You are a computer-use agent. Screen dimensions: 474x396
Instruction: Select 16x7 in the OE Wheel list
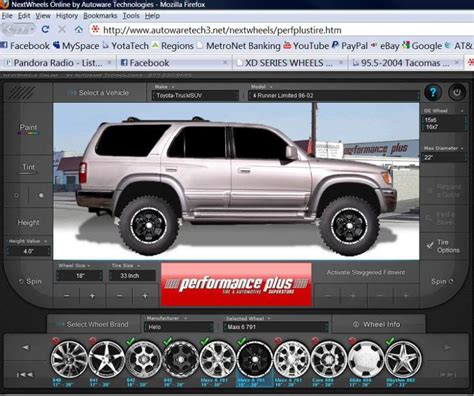tap(431, 127)
